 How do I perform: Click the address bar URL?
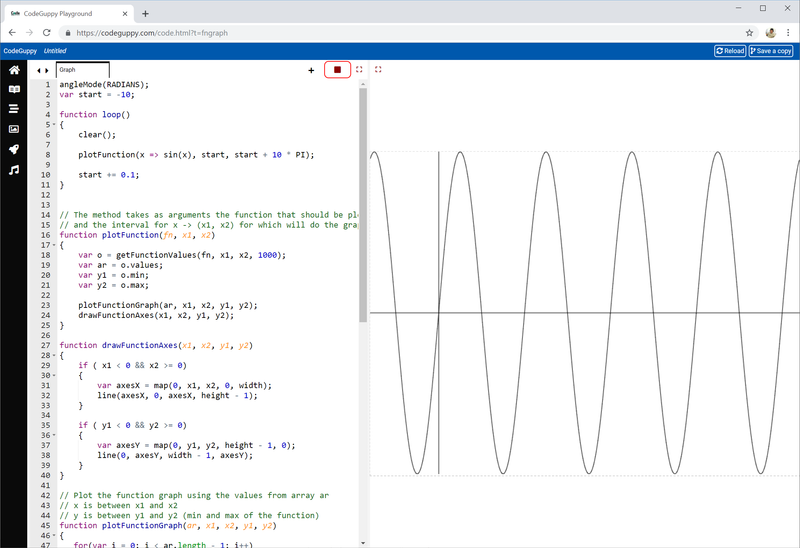(x=152, y=33)
